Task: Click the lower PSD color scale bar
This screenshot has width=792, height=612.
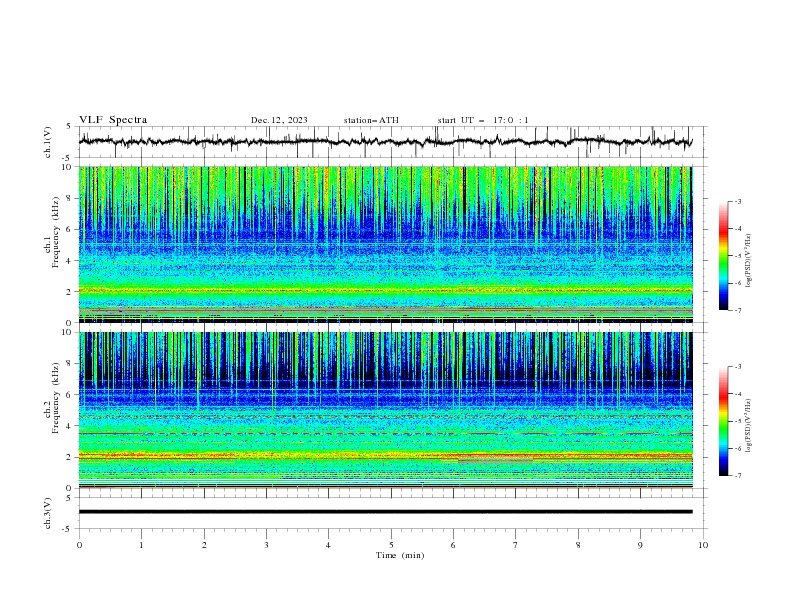Action: pos(724,421)
